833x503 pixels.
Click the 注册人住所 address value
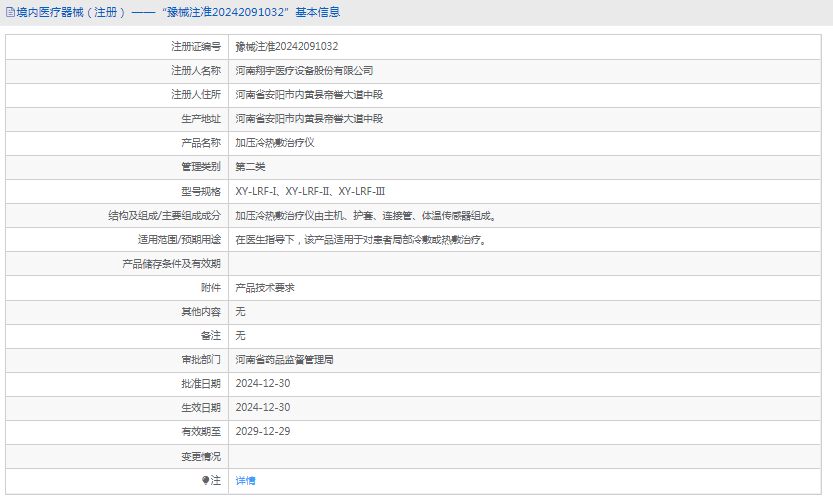[309, 95]
